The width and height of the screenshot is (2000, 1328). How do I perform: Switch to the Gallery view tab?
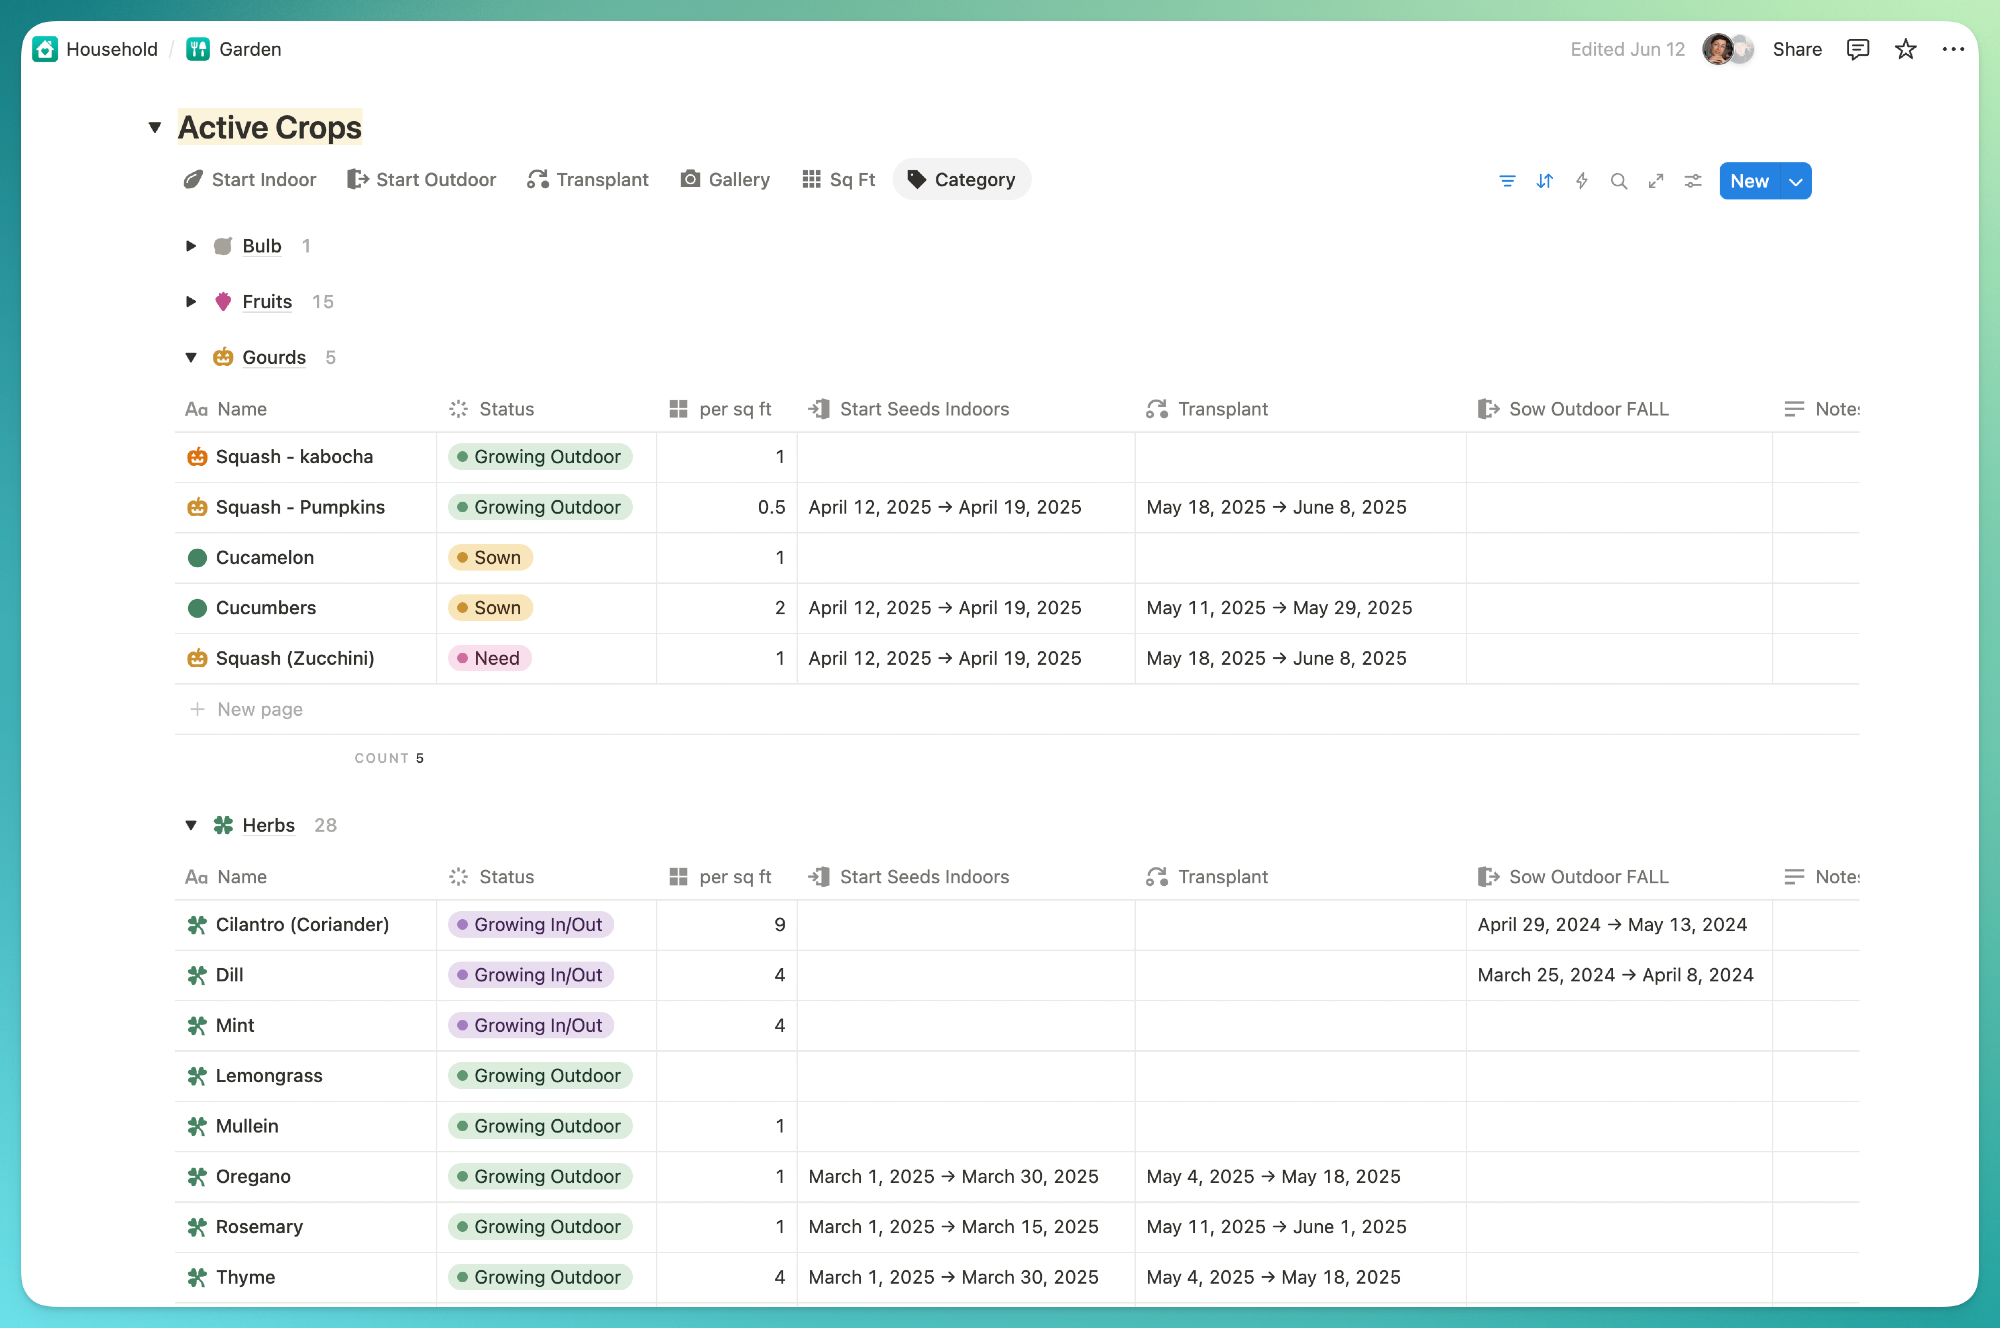click(726, 179)
